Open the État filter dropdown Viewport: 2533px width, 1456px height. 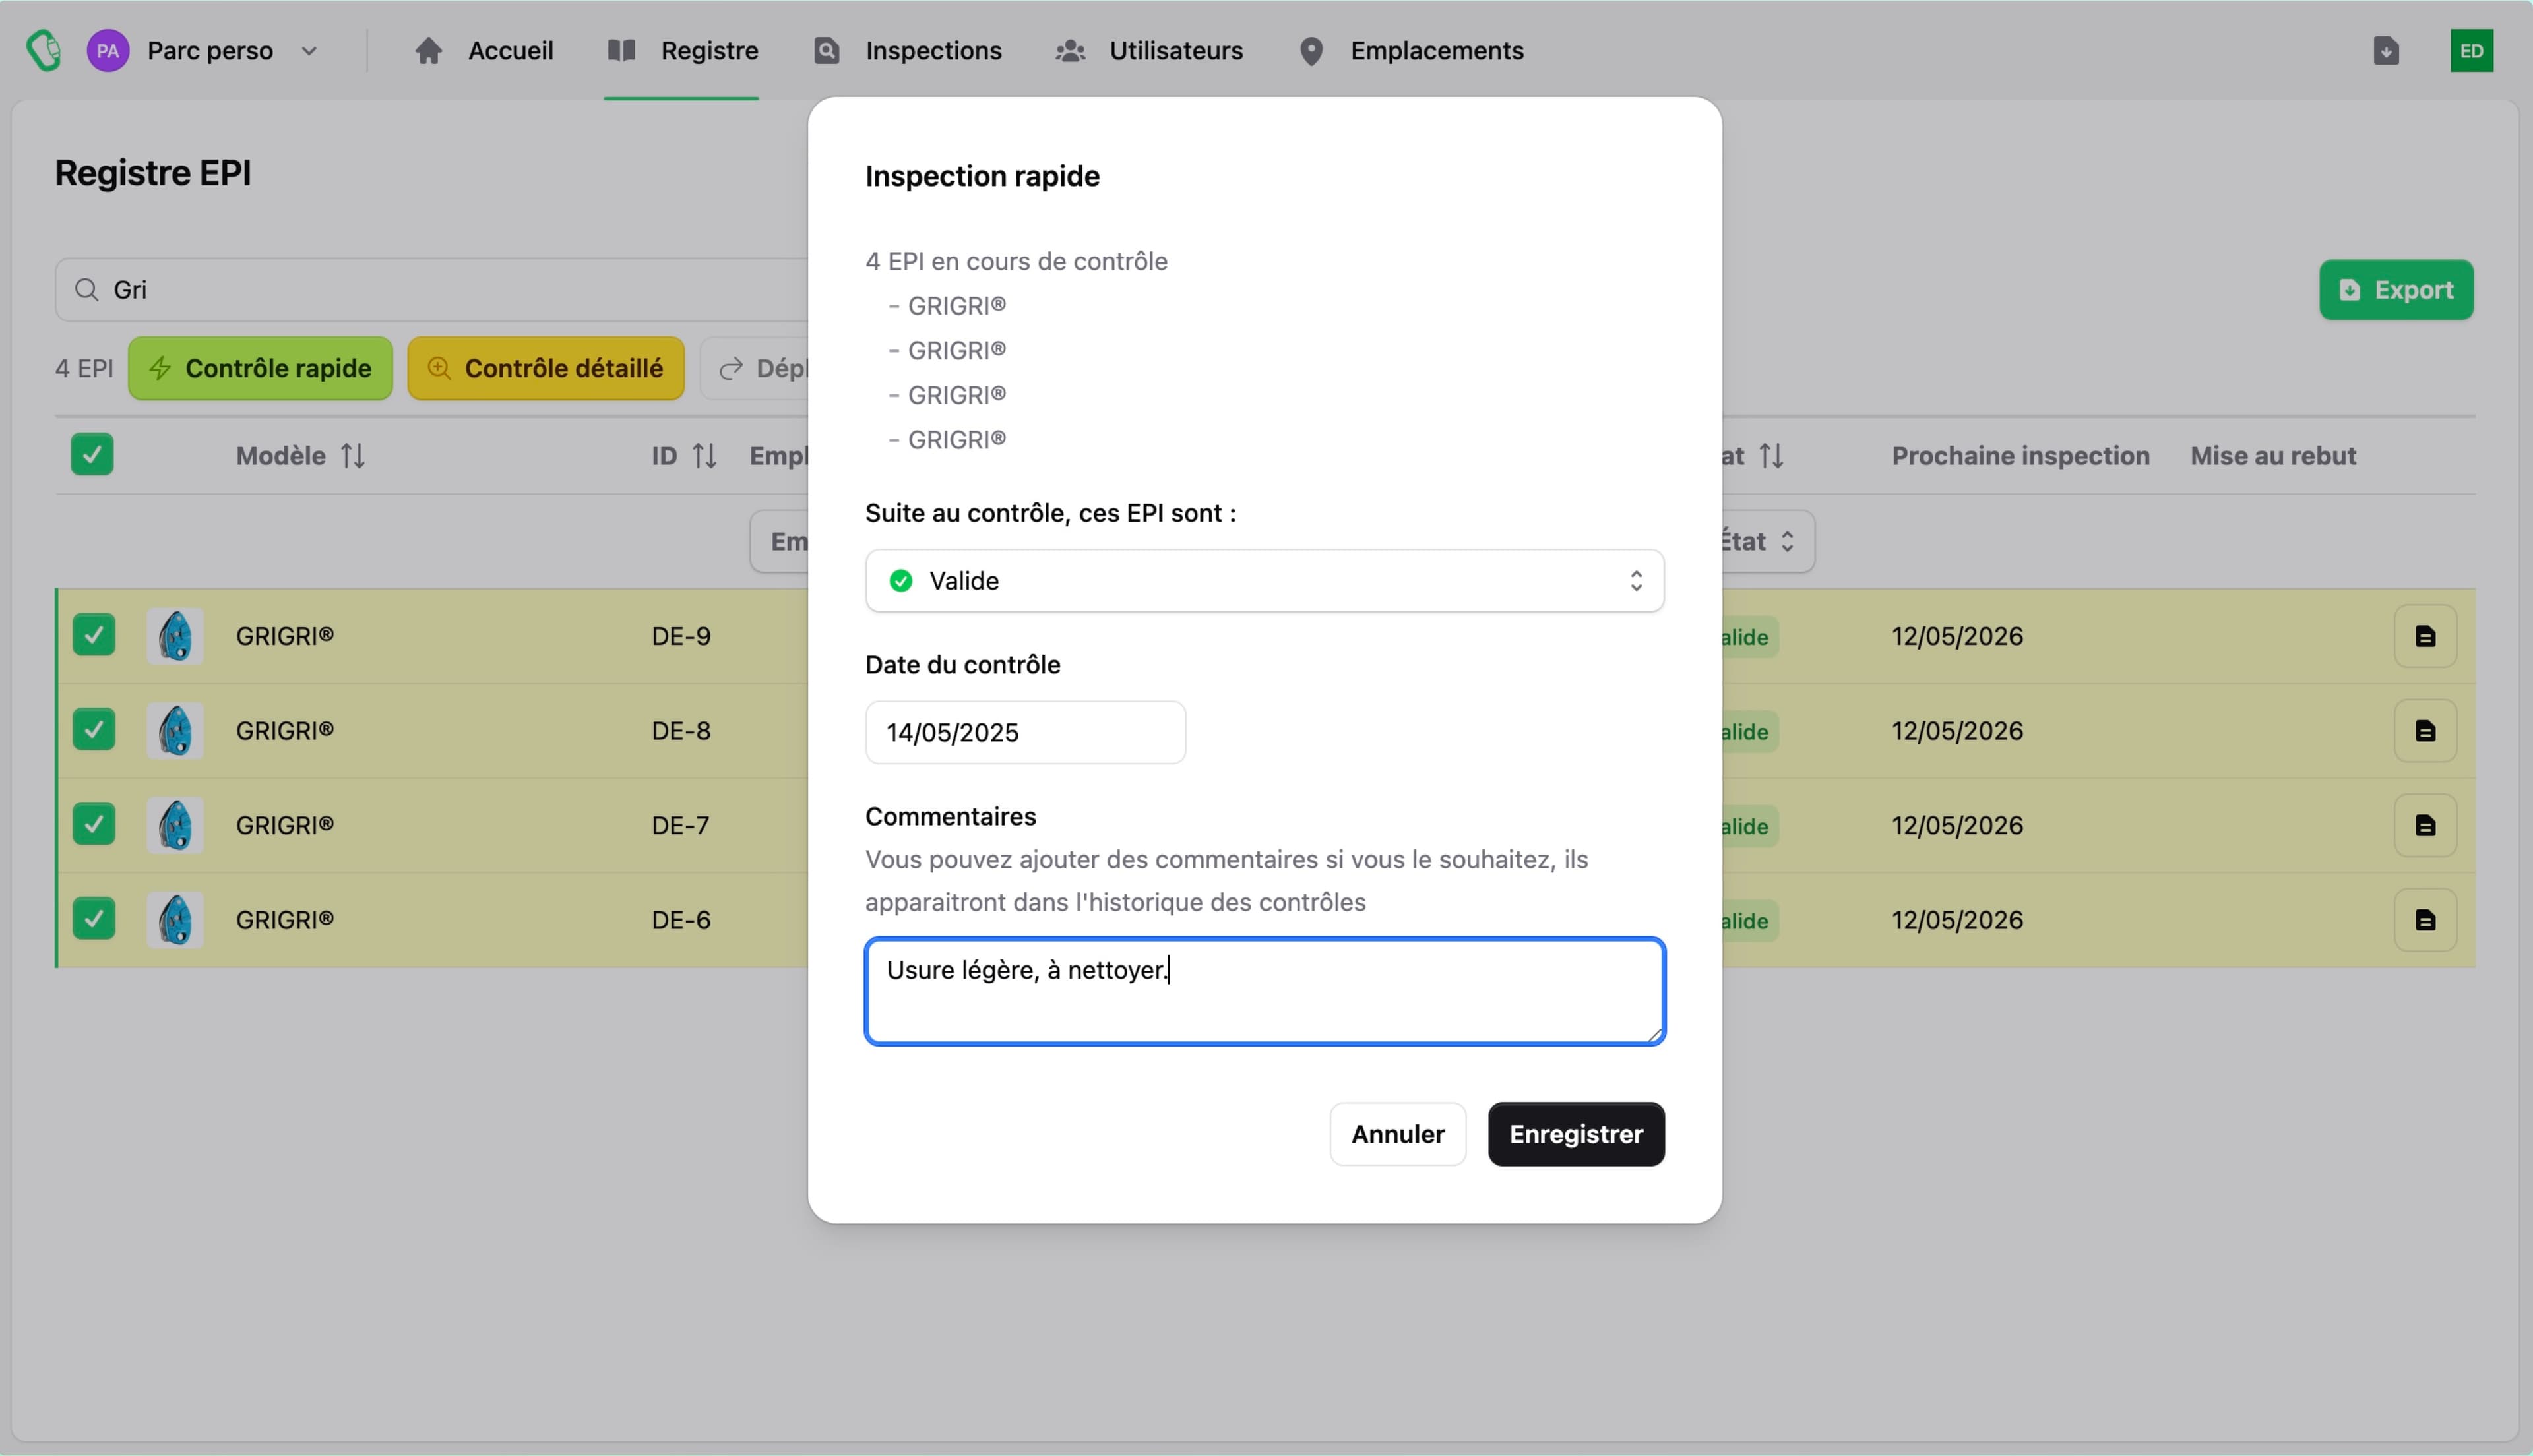coord(1765,542)
